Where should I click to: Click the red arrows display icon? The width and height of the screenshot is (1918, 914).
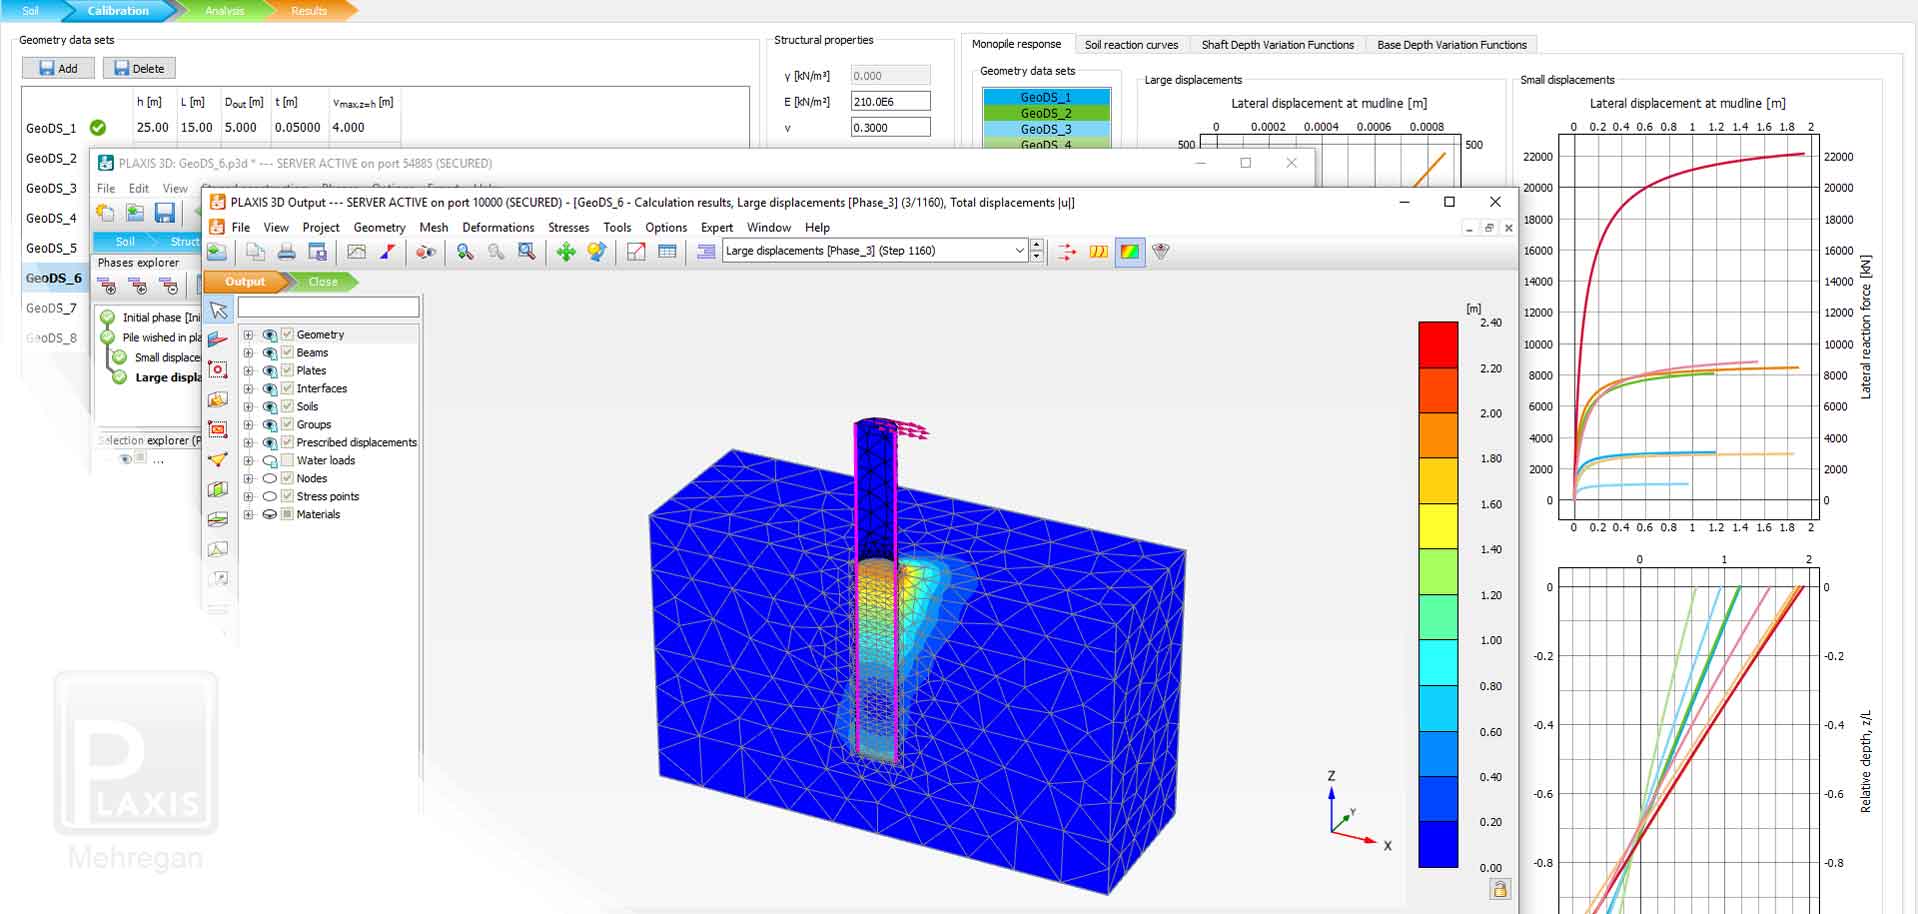click(1067, 252)
